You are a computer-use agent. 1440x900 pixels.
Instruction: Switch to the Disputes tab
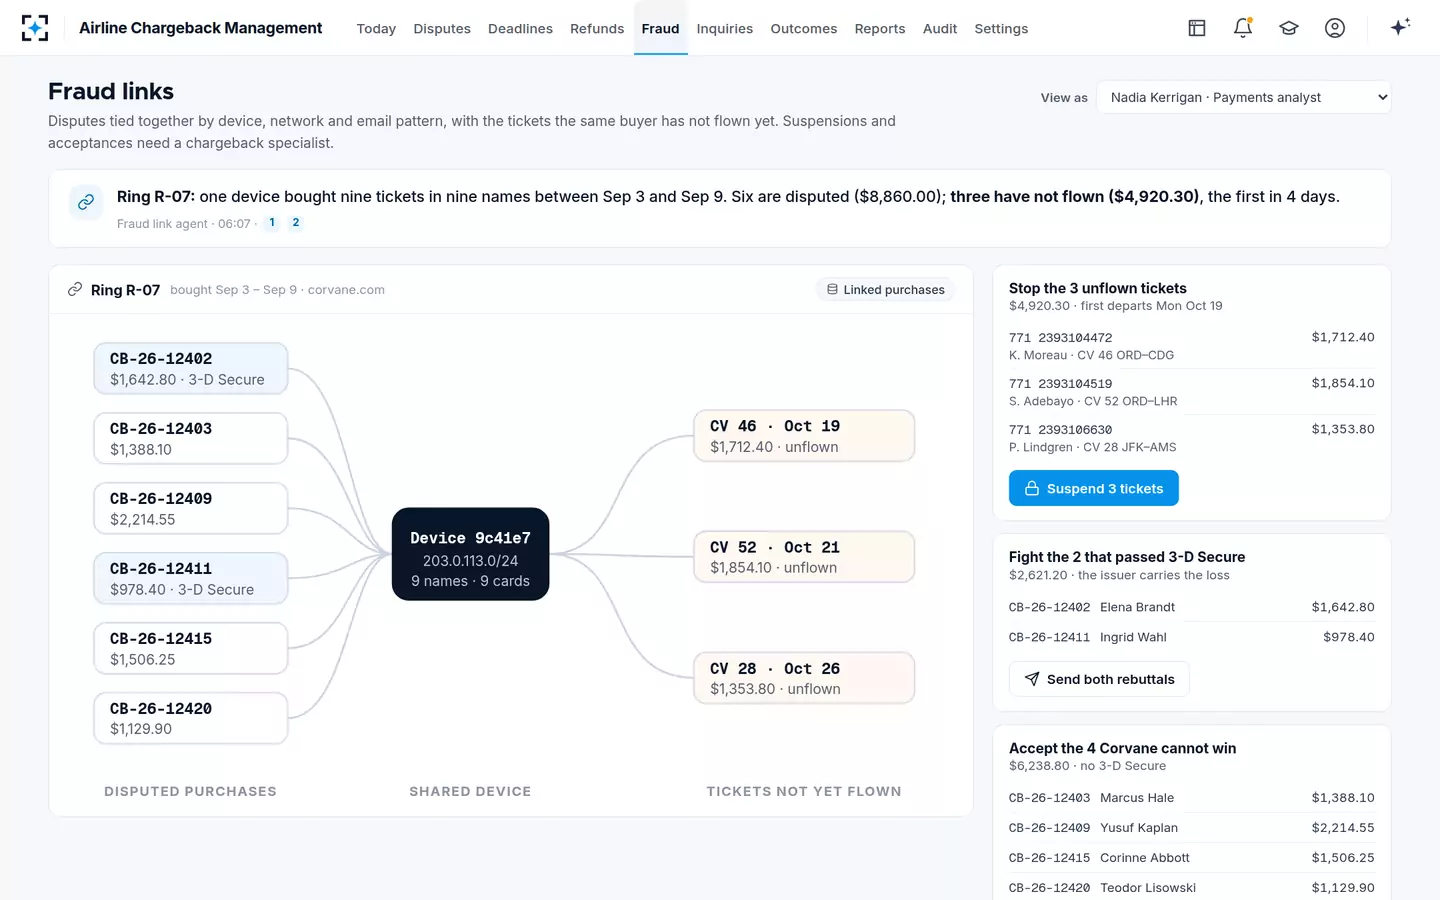pyautogui.click(x=442, y=28)
